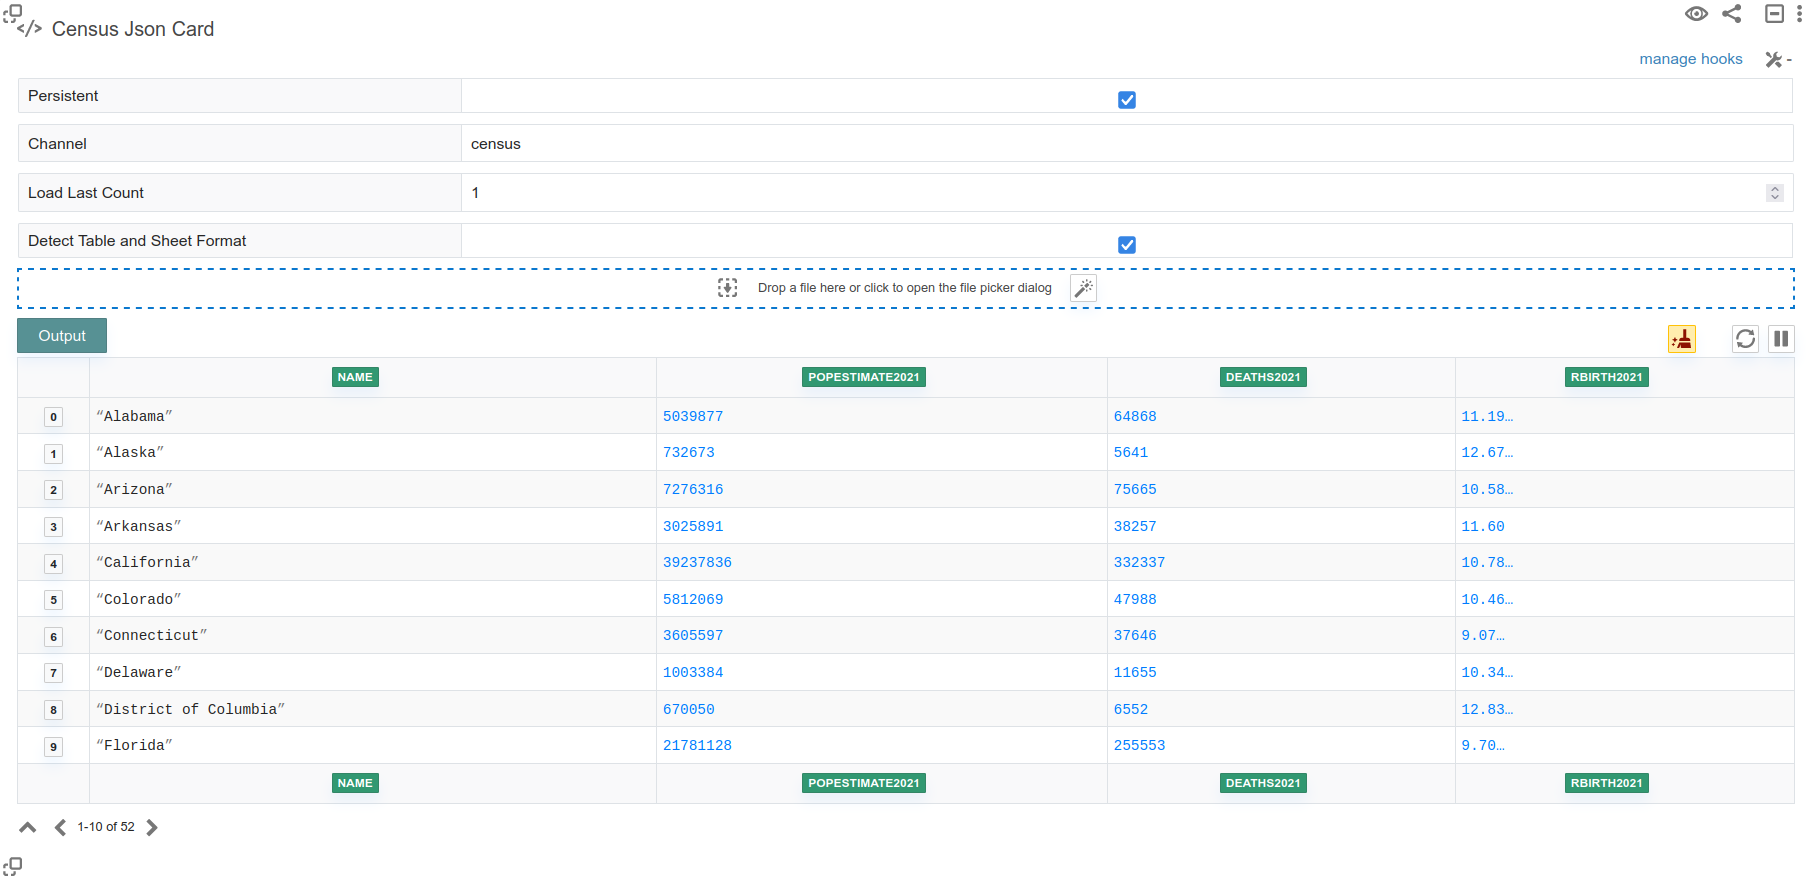Image resolution: width=1811 pixels, height=878 pixels.
Task: Click population value 39237836
Action: 697,562
